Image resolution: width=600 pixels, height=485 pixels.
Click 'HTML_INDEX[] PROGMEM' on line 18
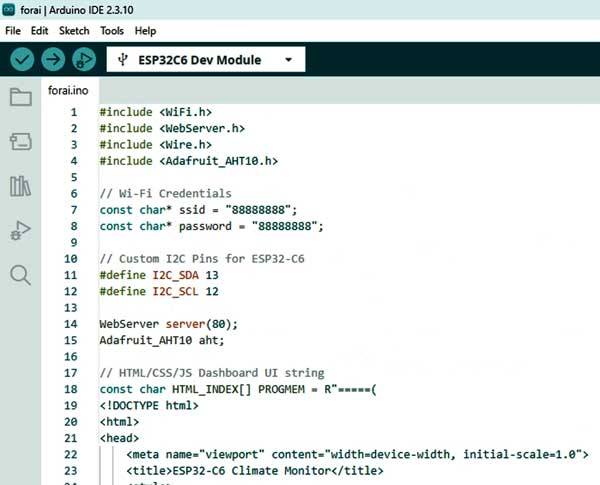tap(238, 389)
